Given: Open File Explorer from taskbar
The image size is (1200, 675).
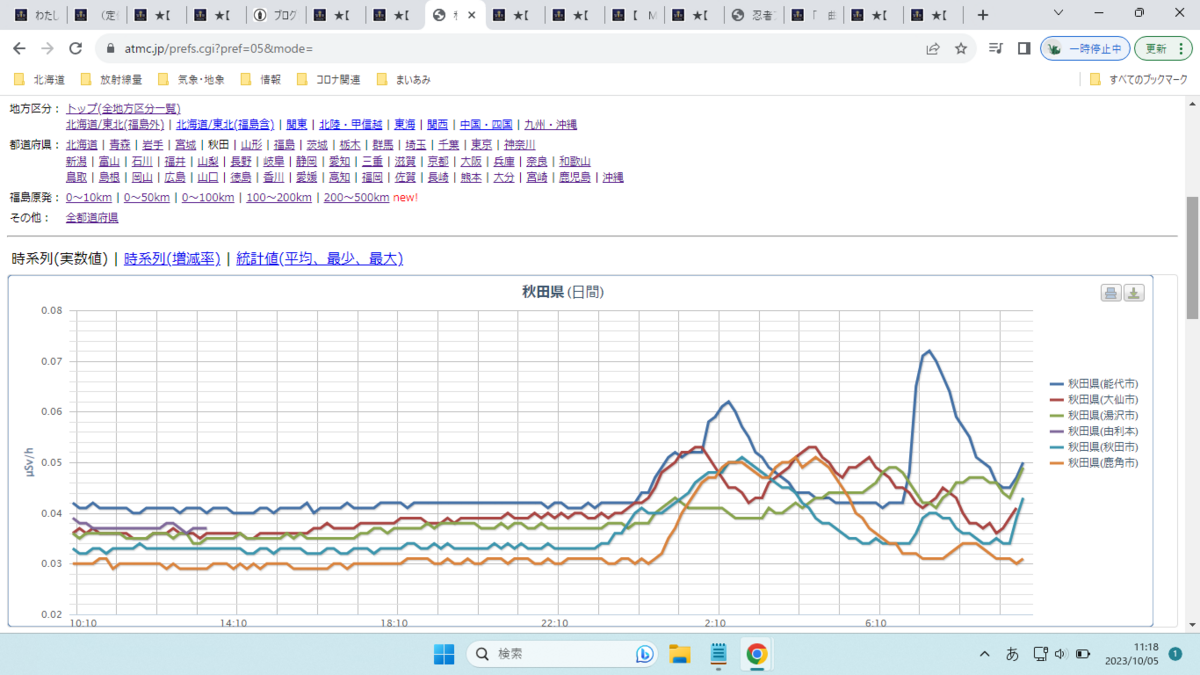Looking at the screenshot, I should 680,654.
